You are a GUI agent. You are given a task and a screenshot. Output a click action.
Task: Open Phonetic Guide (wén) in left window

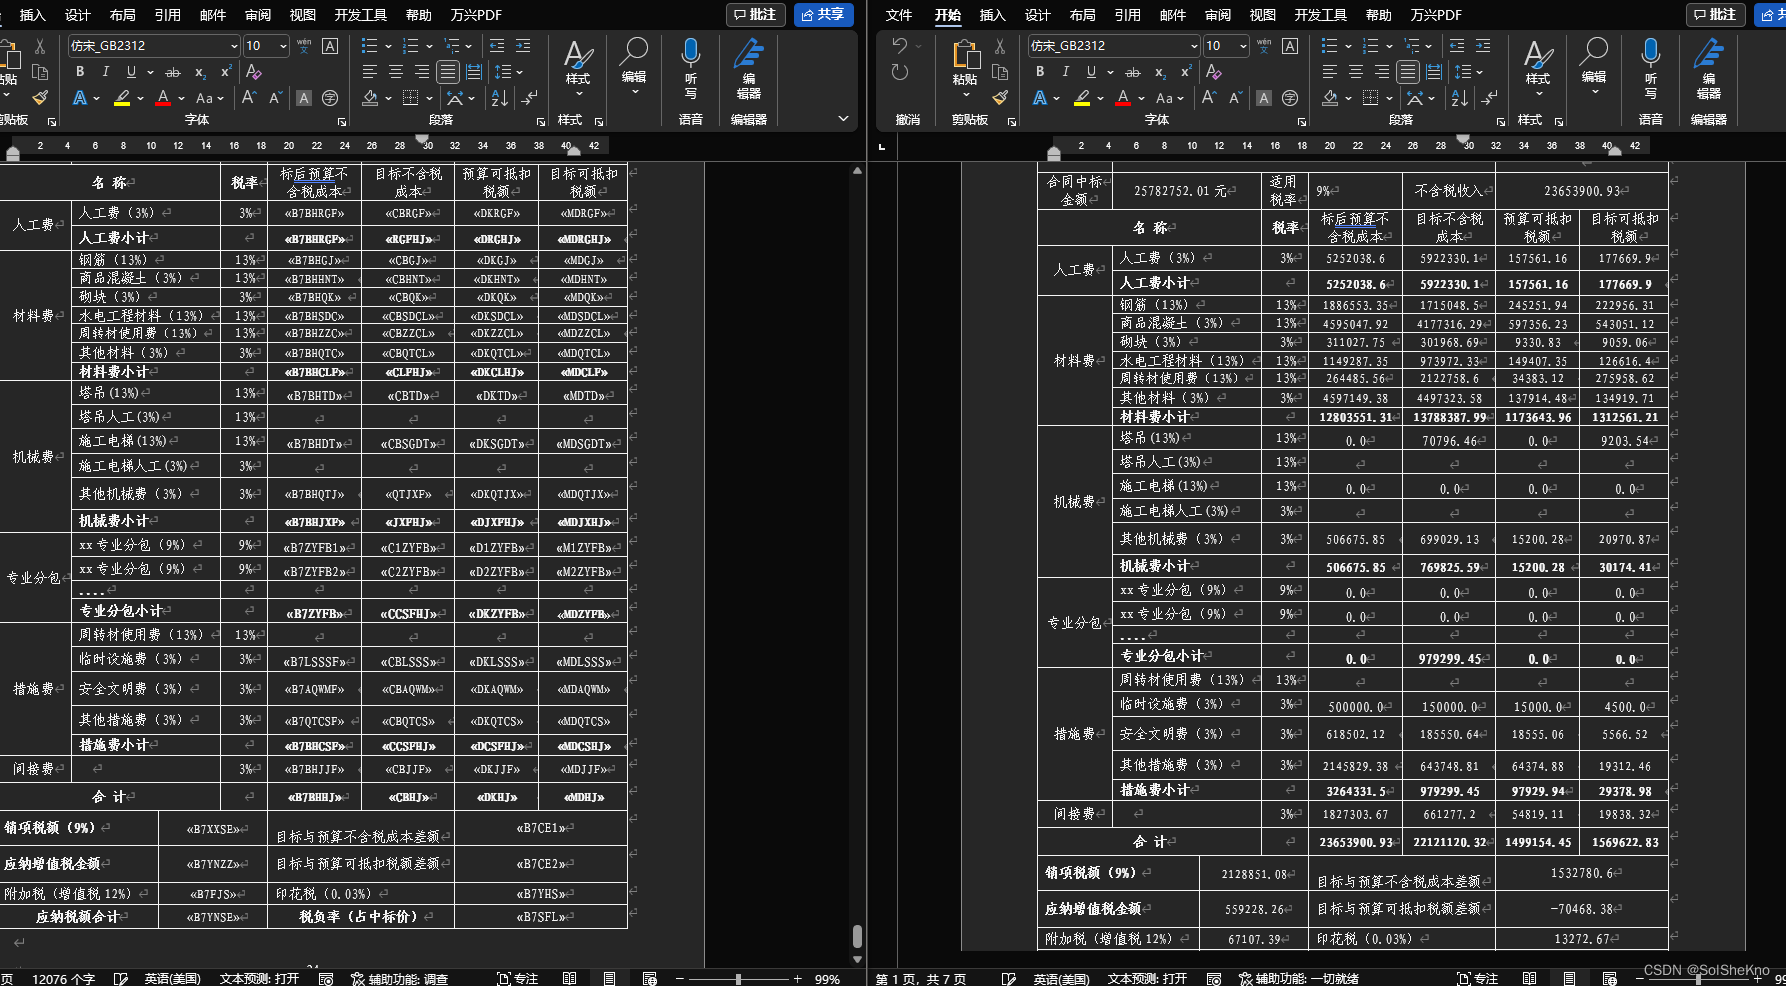(304, 46)
